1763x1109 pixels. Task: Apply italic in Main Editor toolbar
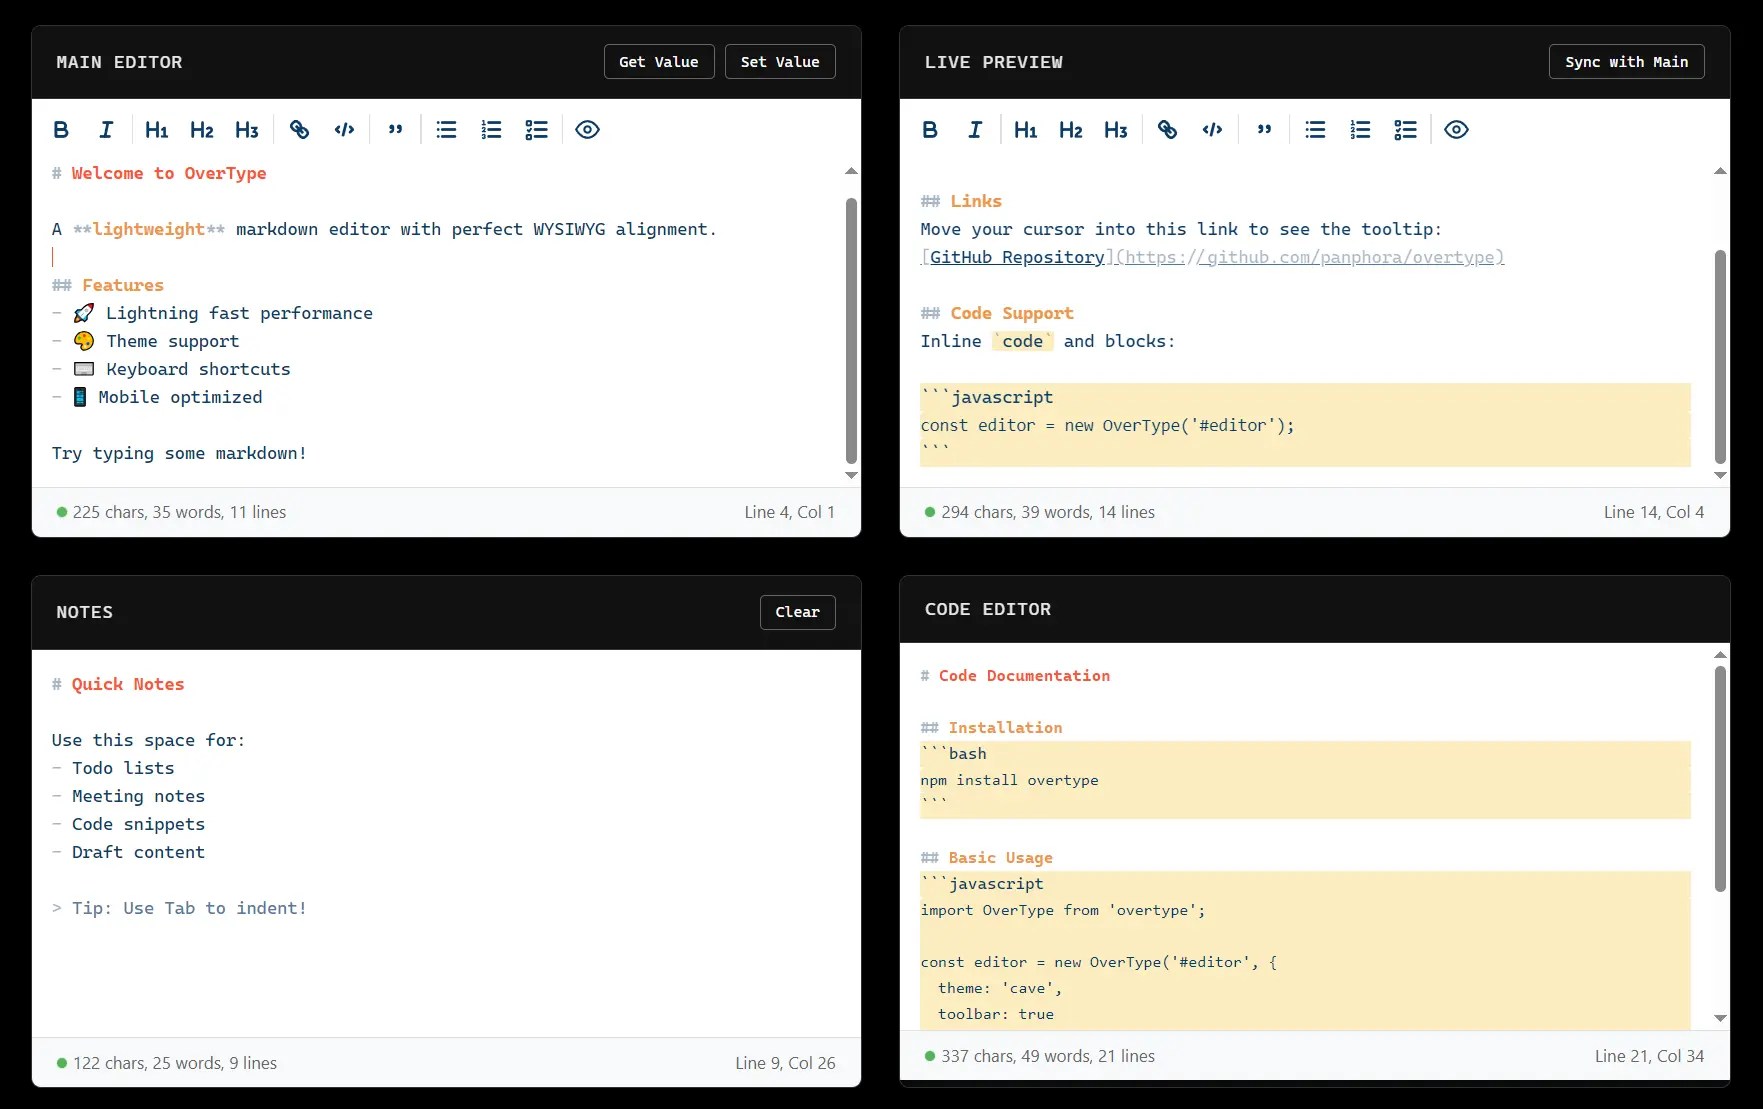[x=106, y=129]
